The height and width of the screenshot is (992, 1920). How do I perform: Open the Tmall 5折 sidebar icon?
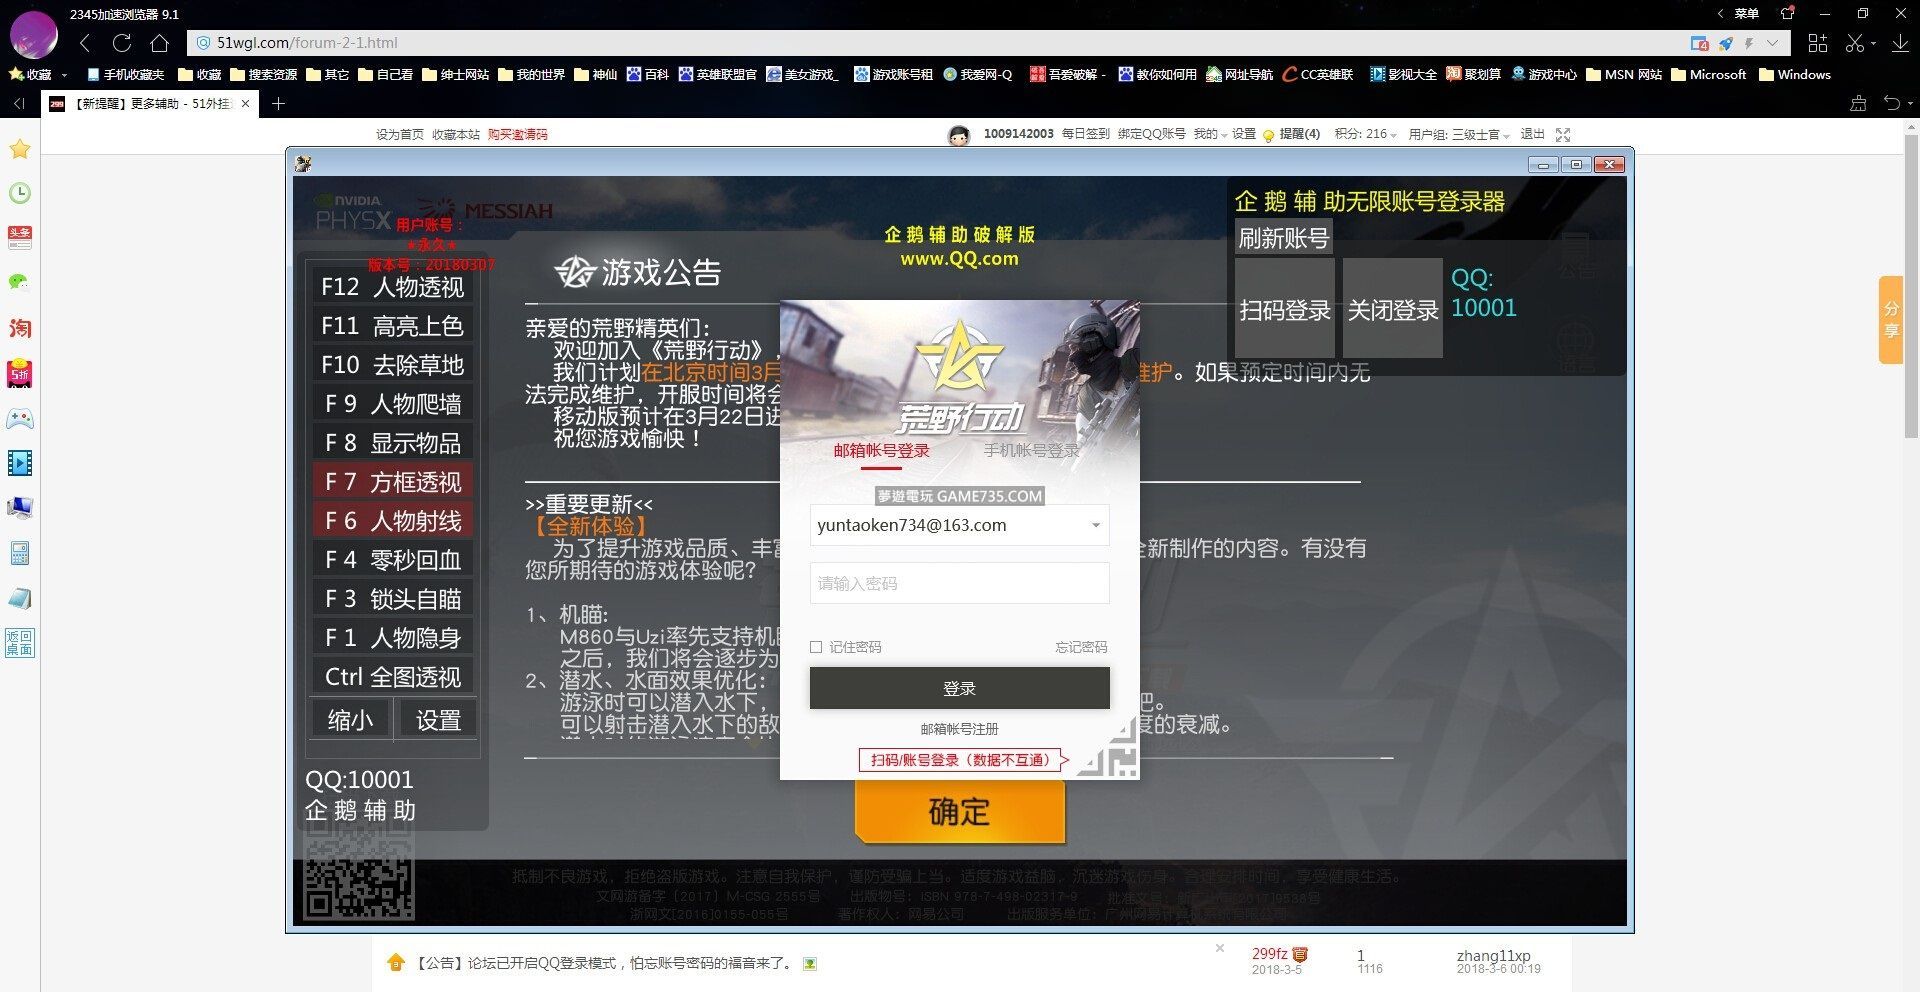click(20, 373)
